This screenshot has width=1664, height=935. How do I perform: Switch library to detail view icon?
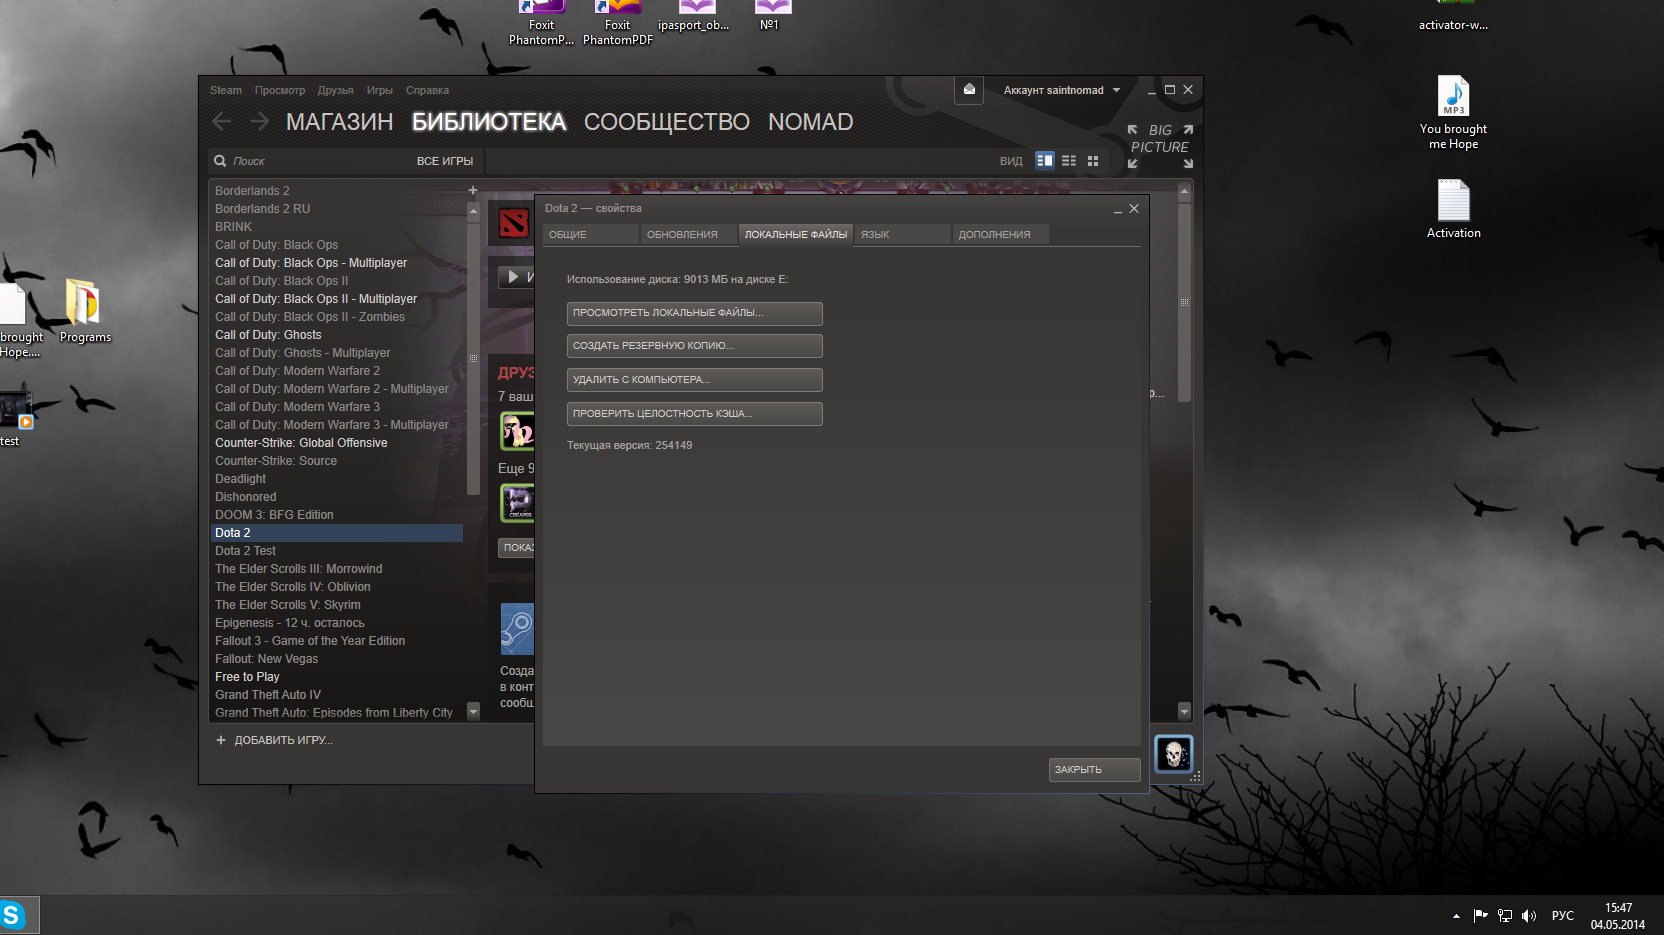point(1045,161)
